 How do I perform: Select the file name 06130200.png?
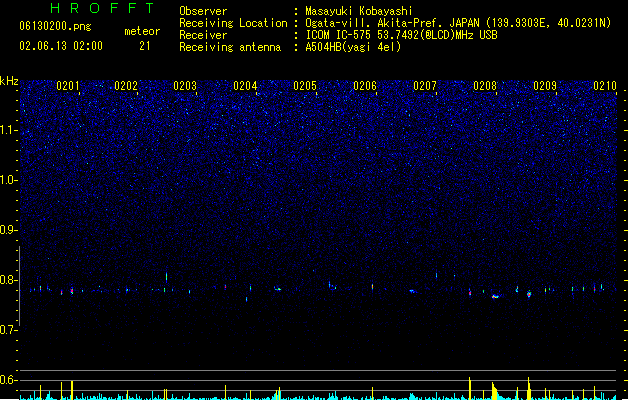55,26
